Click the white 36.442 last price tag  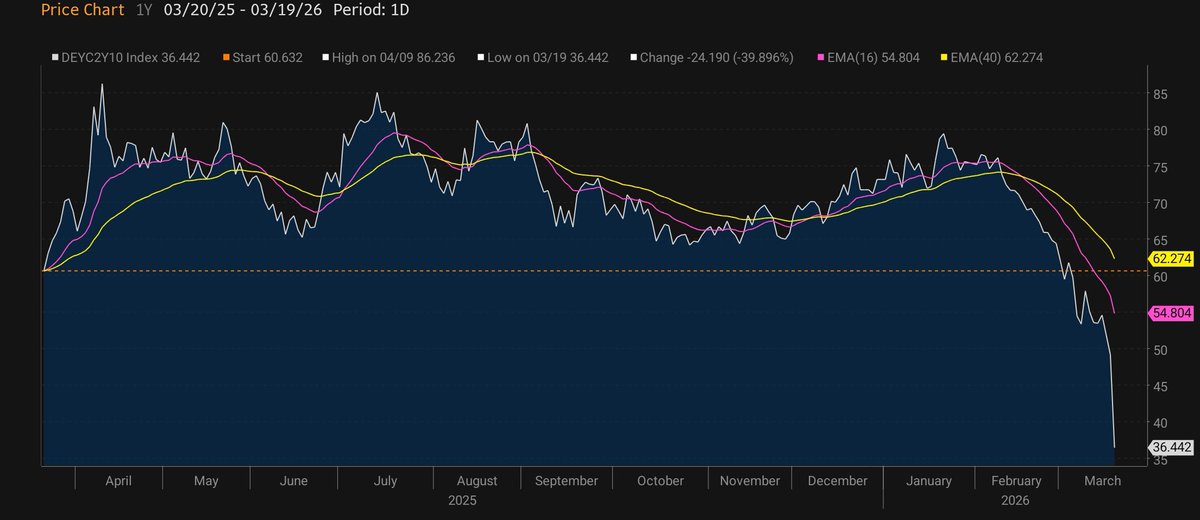(1173, 447)
